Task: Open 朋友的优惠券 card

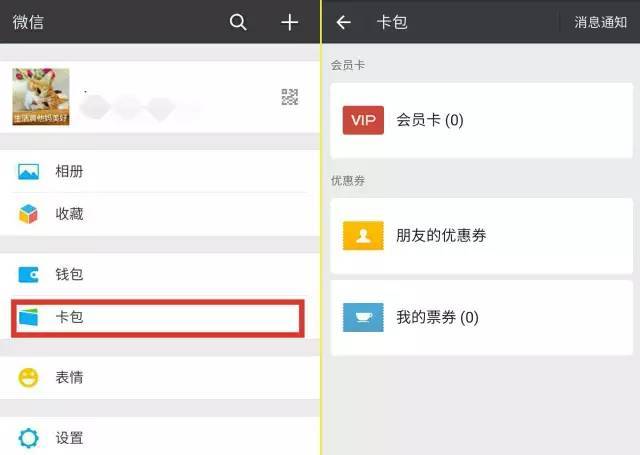Action: [482, 236]
